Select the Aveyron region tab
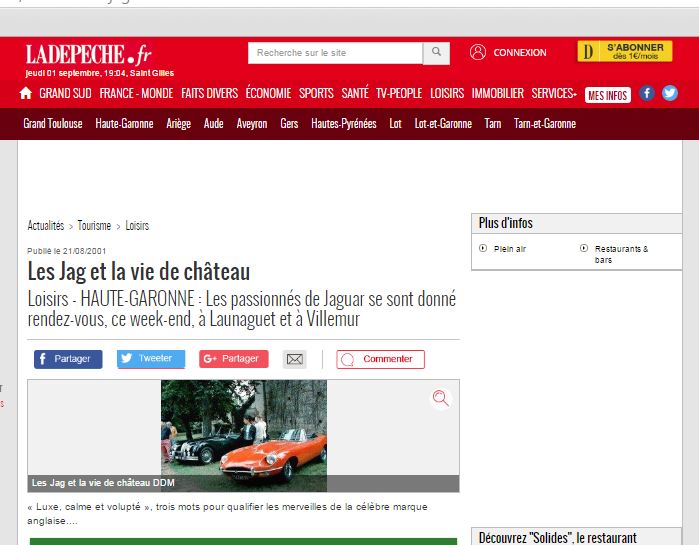This screenshot has height=545, width=699. click(x=252, y=123)
